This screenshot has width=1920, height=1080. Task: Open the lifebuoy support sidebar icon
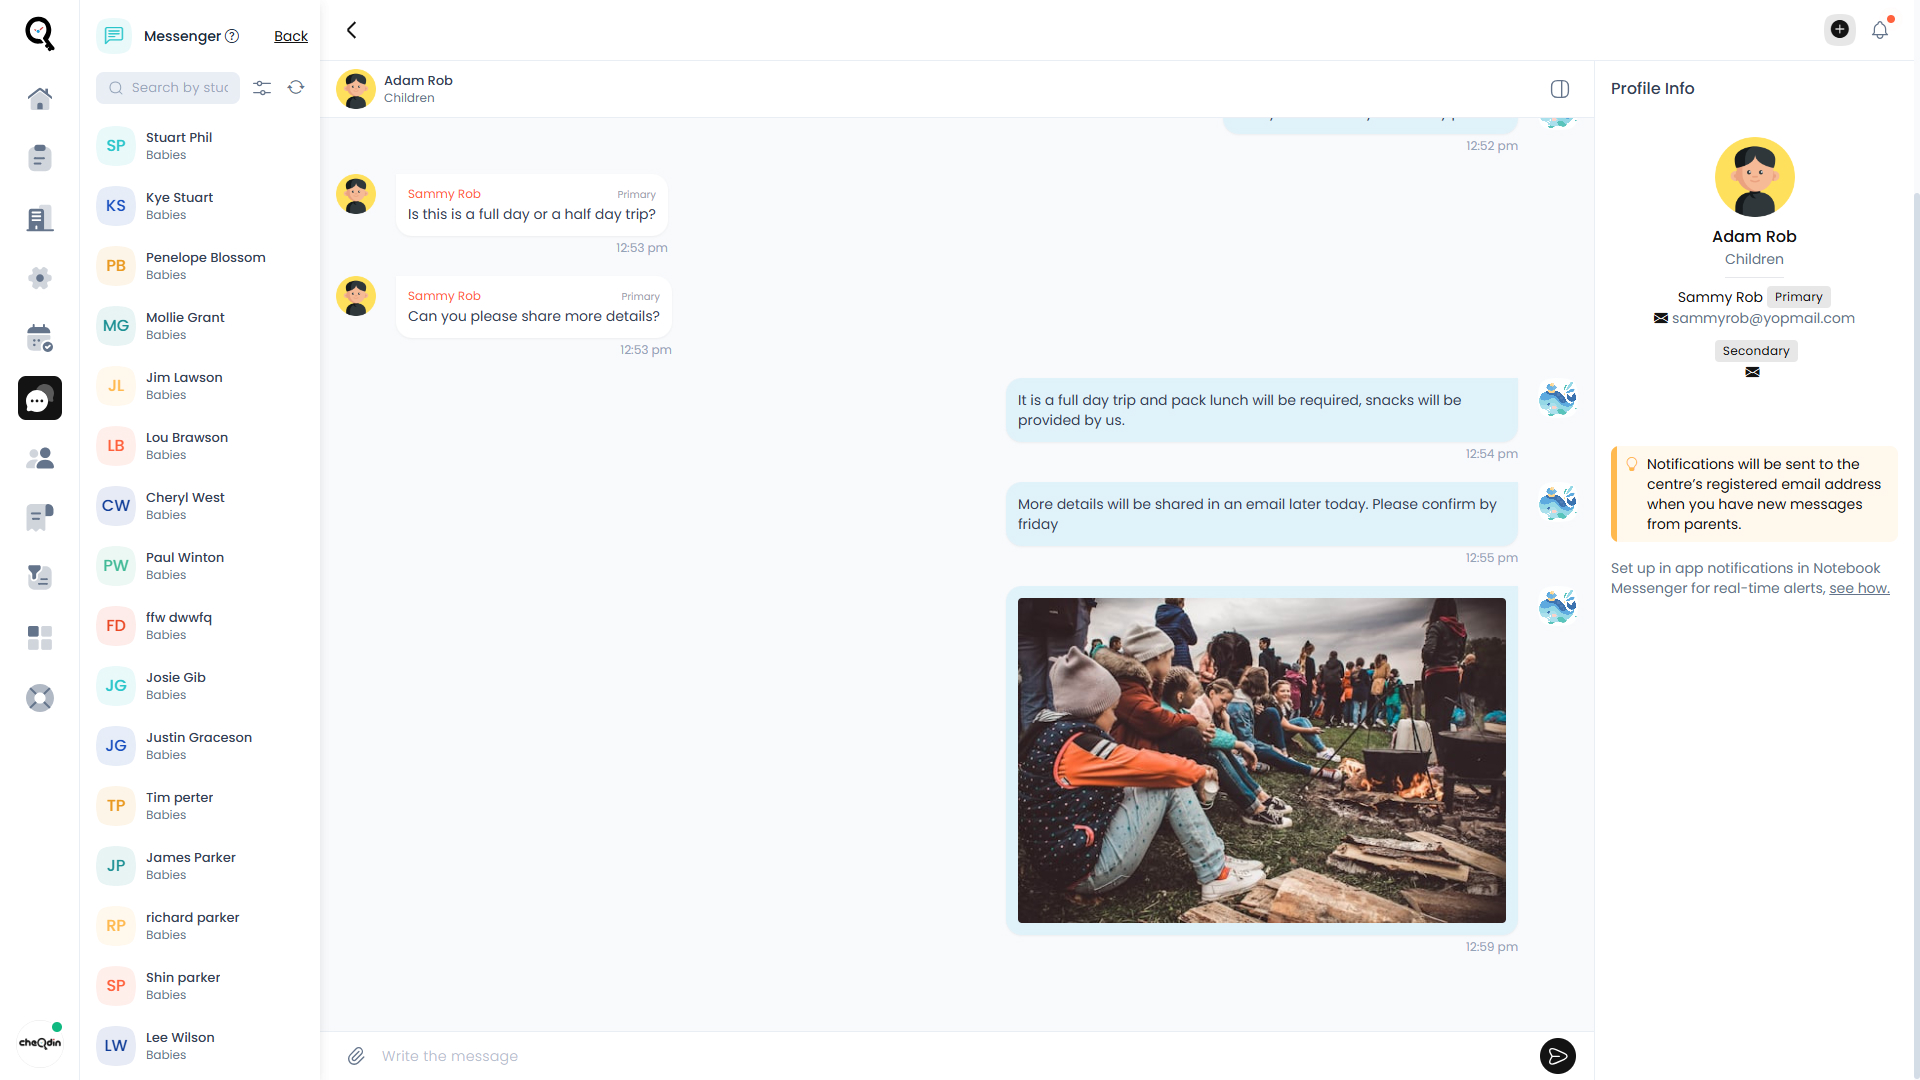coord(40,698)
